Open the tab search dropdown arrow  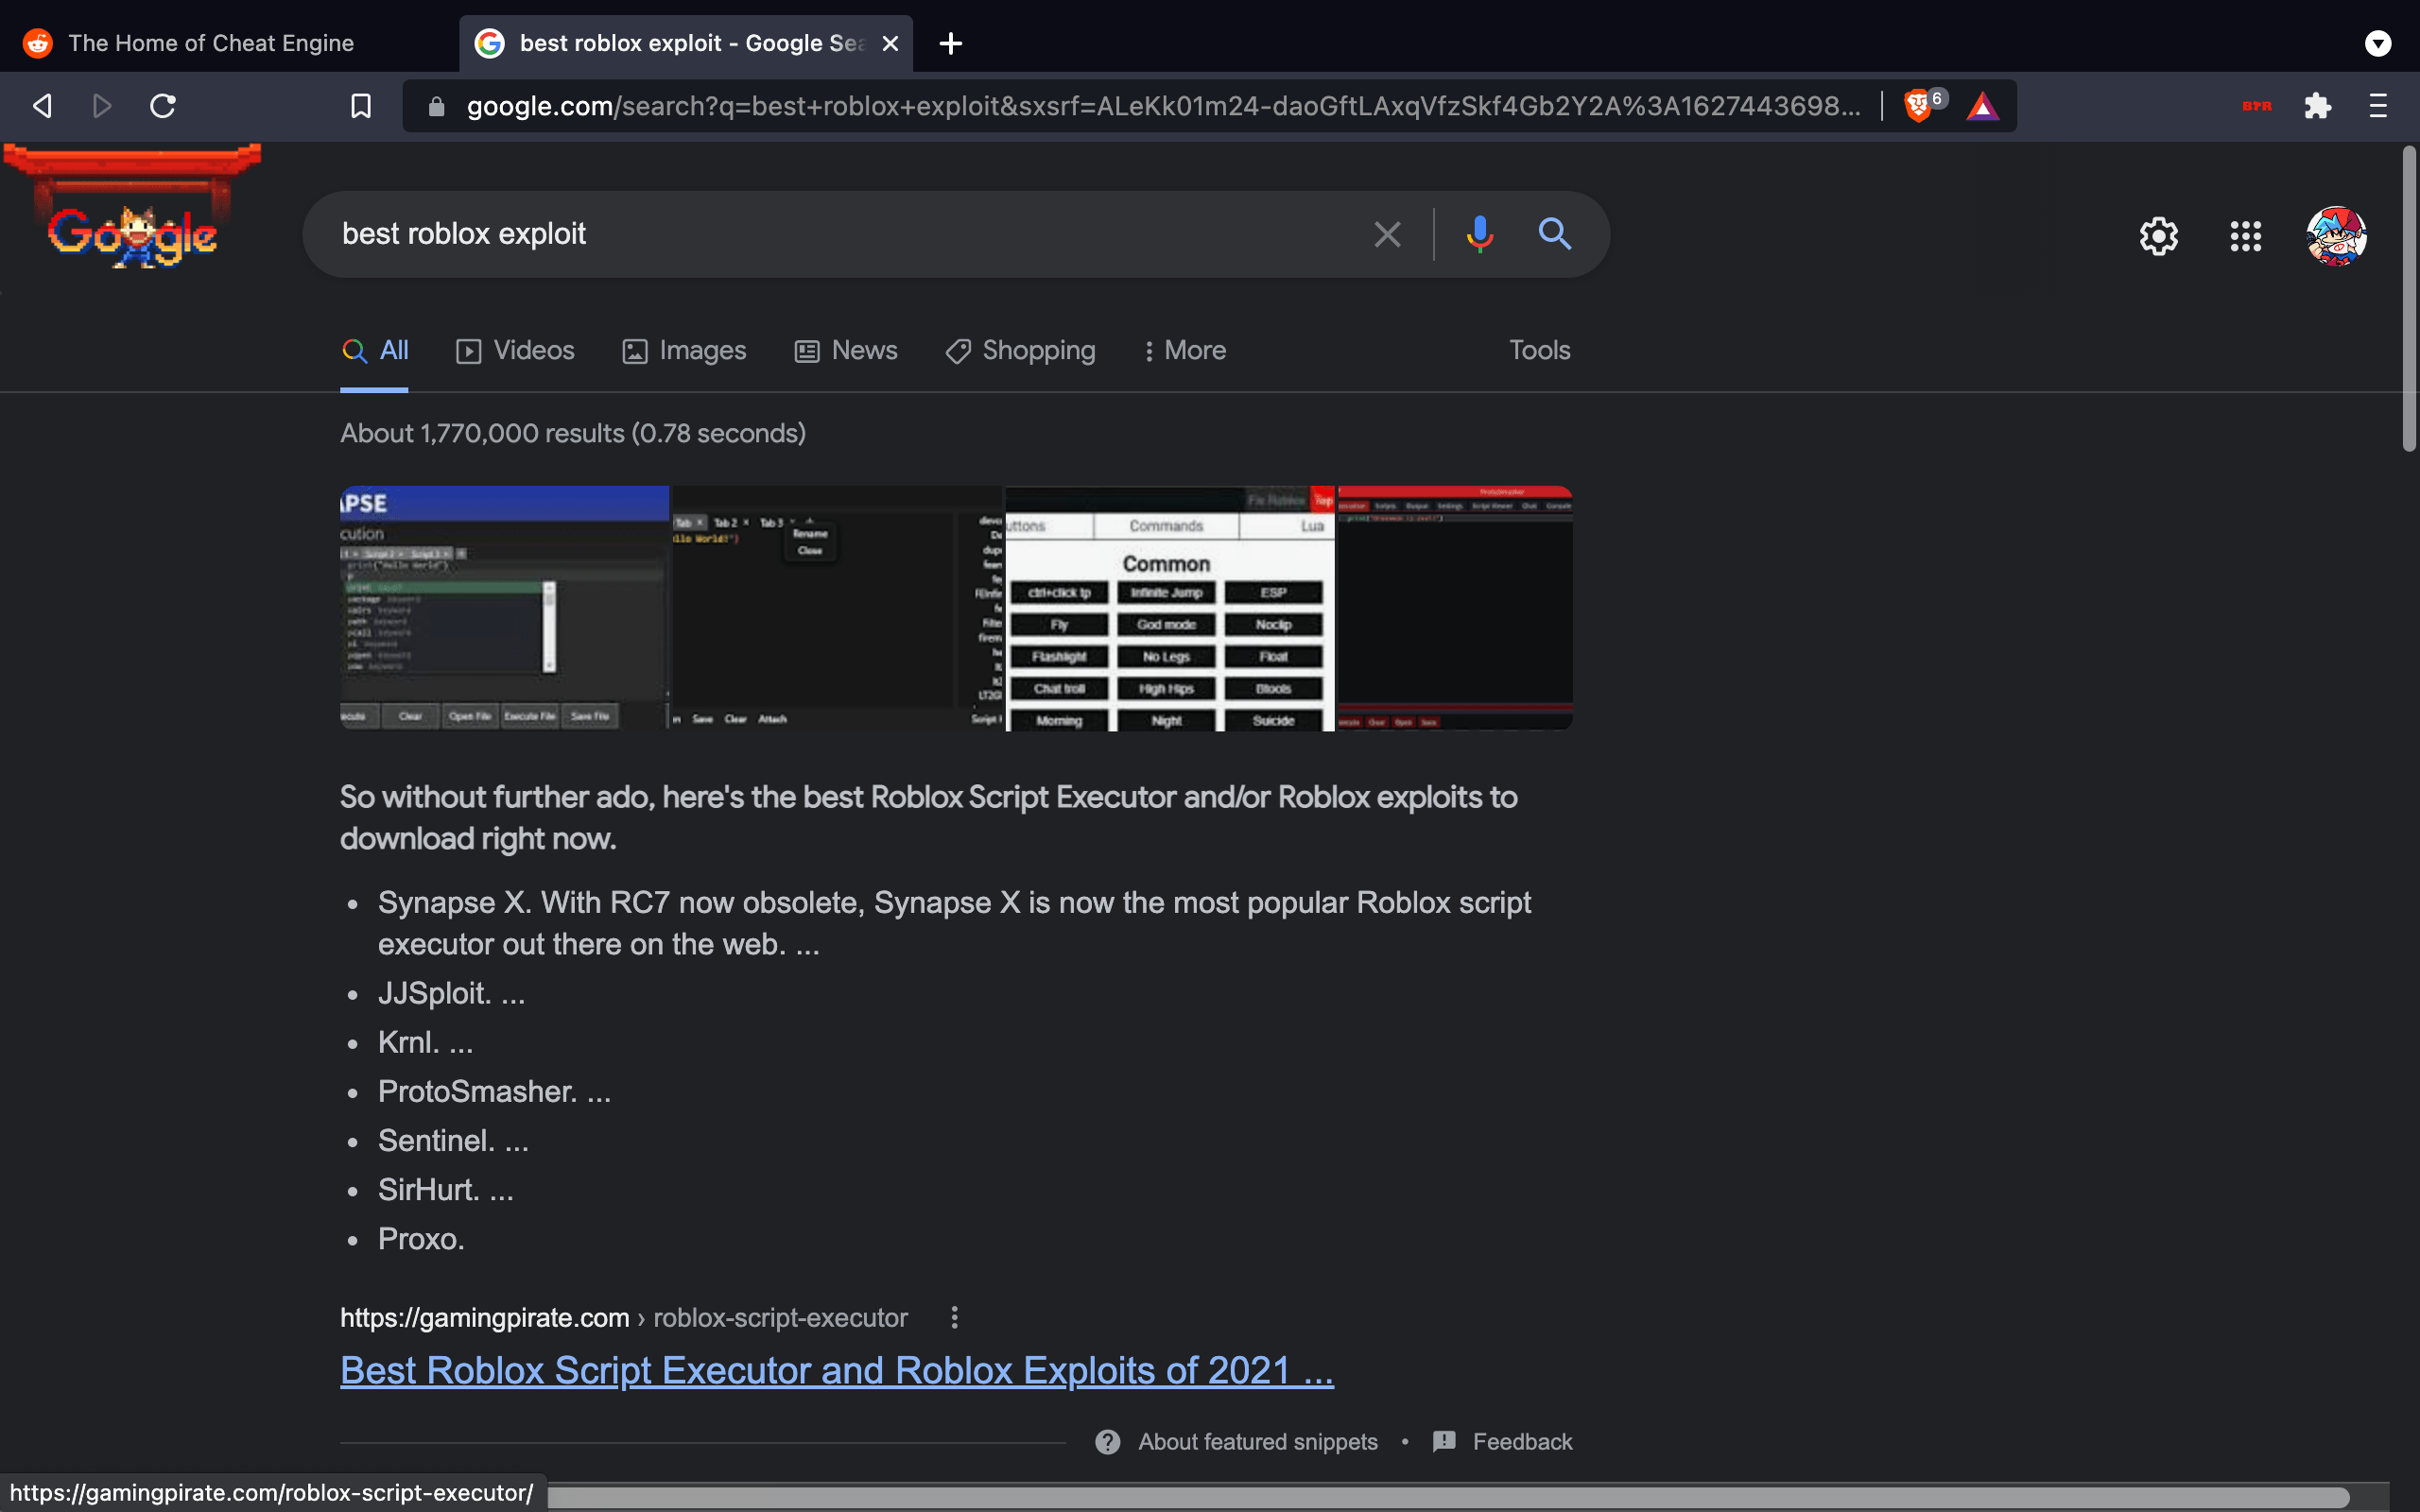(x=2378, y=43)
